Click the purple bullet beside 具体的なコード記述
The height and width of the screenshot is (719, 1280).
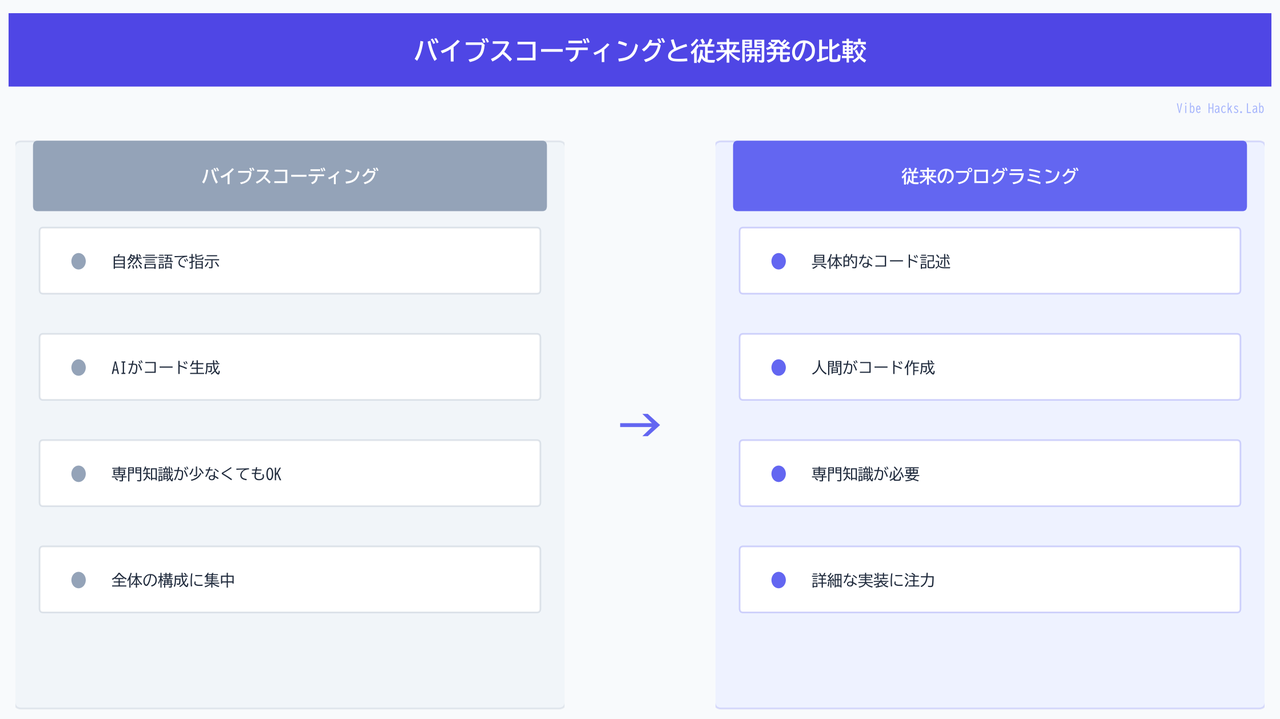coord(779,262)
